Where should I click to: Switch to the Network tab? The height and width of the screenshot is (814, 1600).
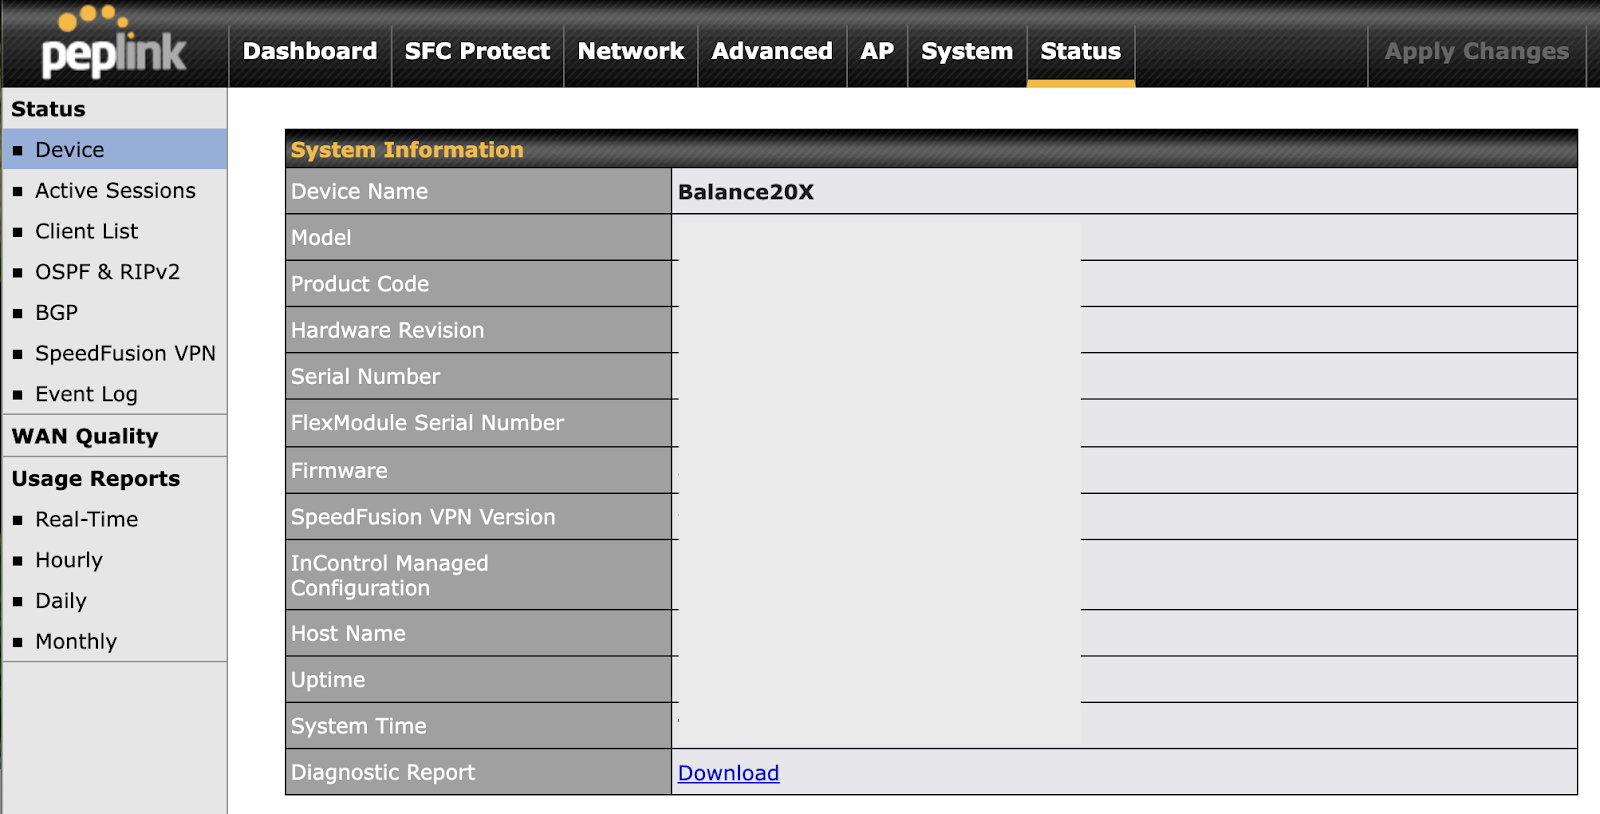tap(631, 51)
